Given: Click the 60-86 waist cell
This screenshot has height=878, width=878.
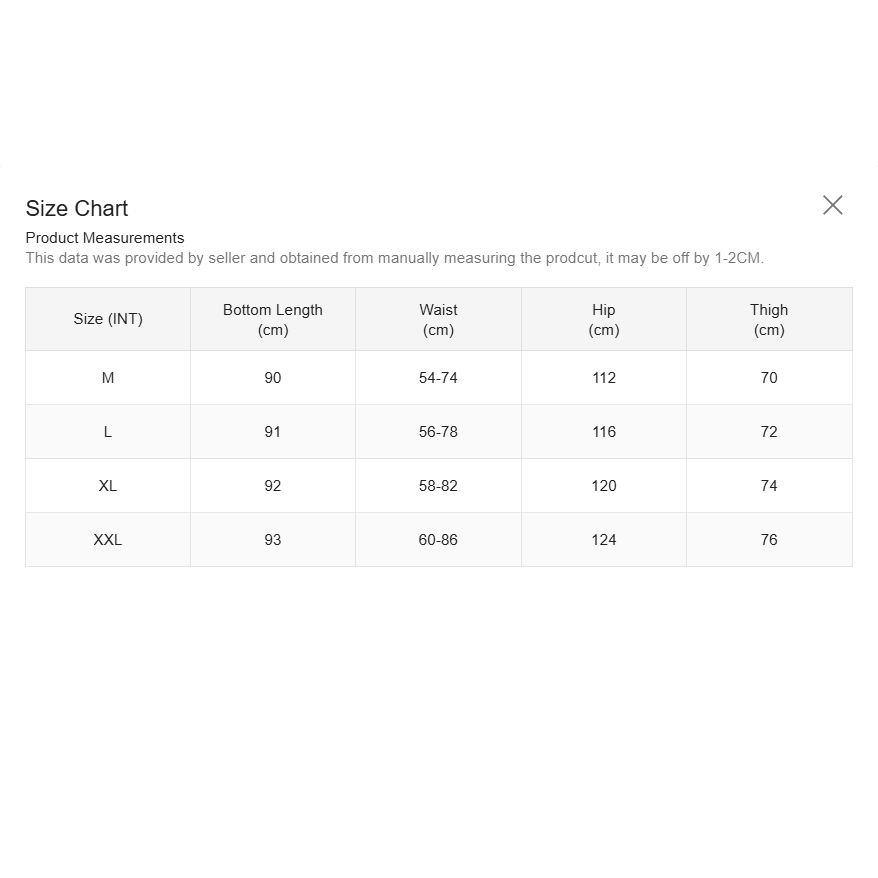Looking at the screenshot, I should pyautogui.click(x=438, y=540).
